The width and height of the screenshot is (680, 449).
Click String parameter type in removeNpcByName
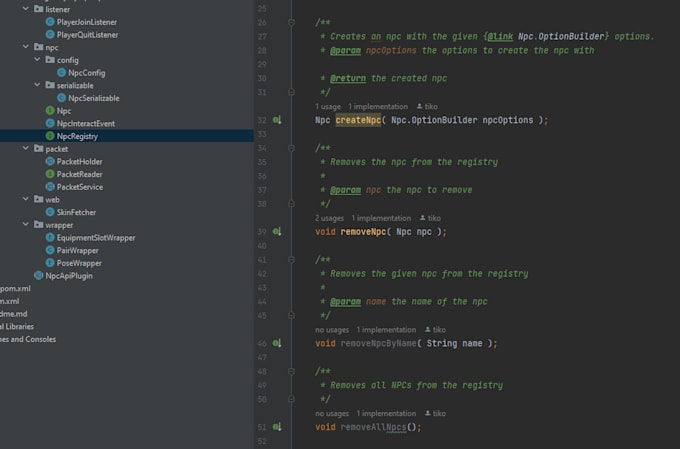(442, 344)
